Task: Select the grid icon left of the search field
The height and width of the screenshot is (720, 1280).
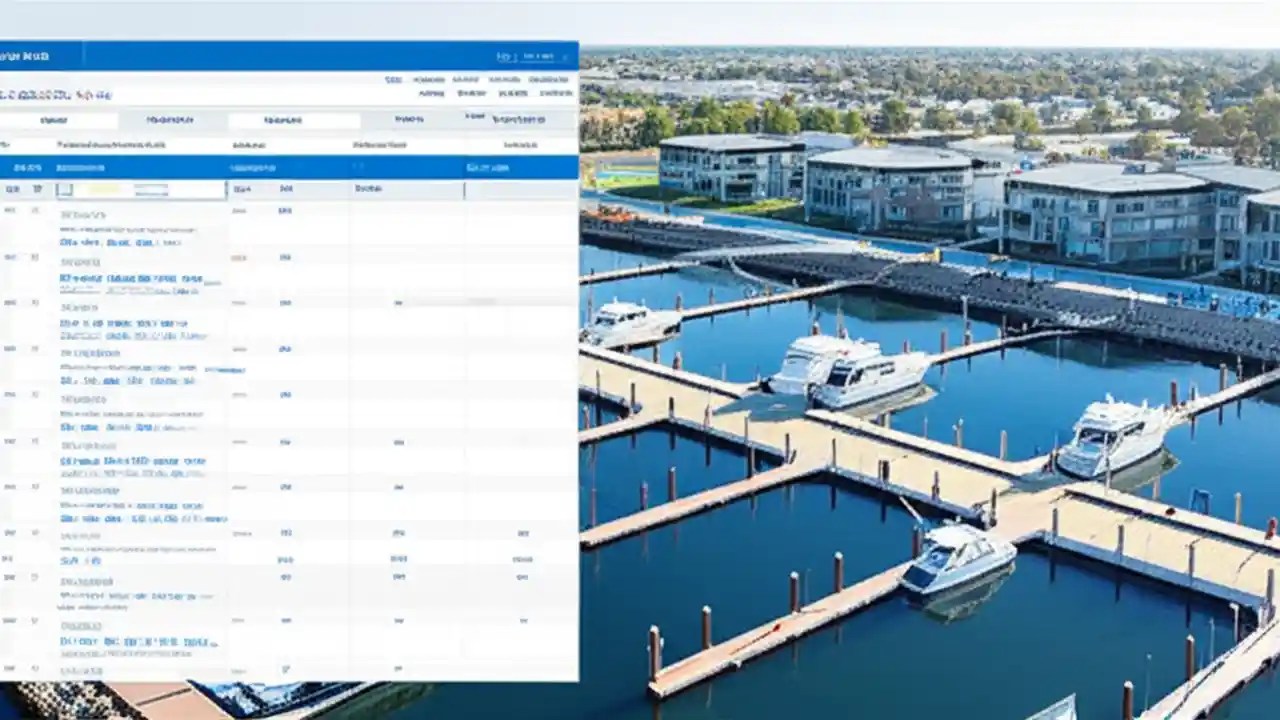Action: (13, 188)
